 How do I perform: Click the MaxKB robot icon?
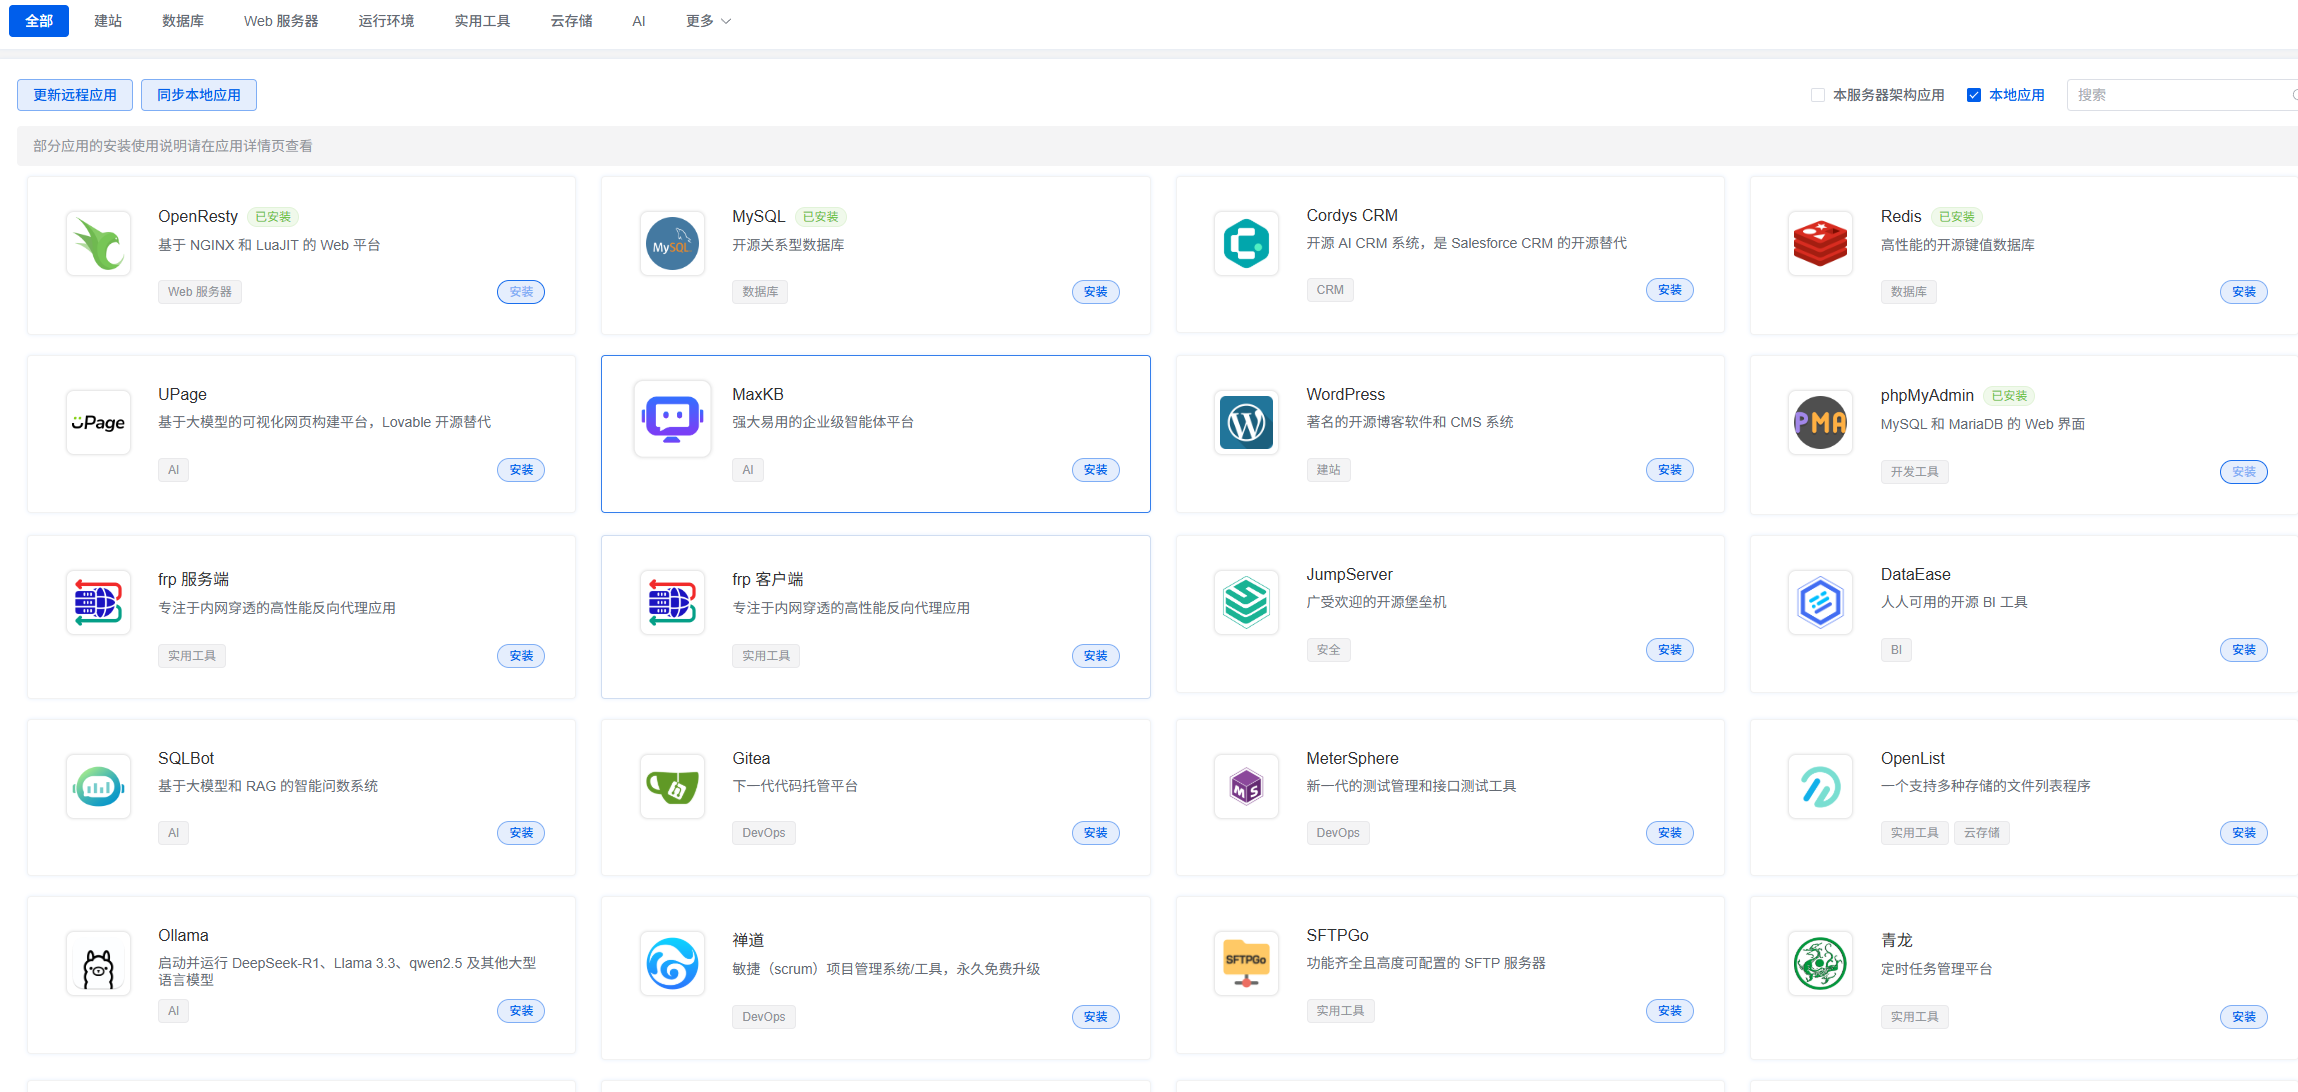tap(672, 419)
